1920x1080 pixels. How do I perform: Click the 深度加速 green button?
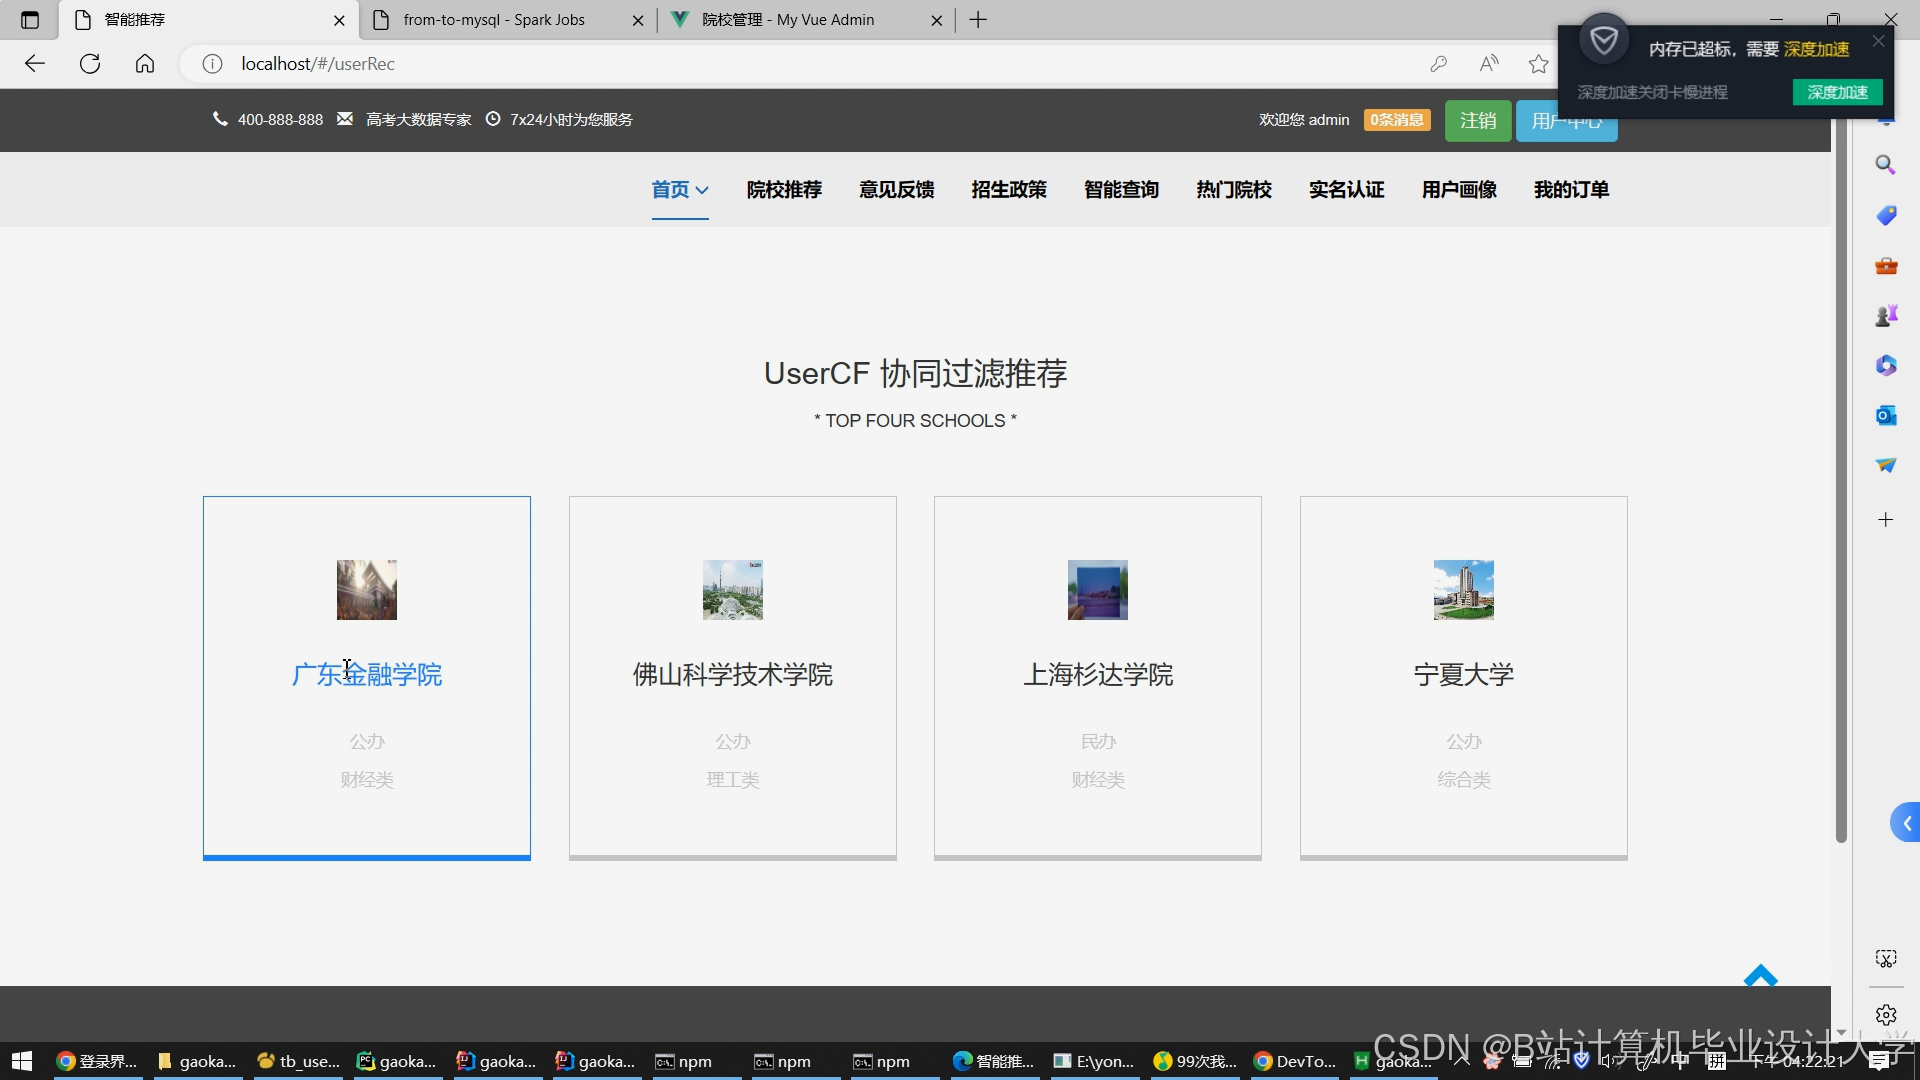point(1837,92)
